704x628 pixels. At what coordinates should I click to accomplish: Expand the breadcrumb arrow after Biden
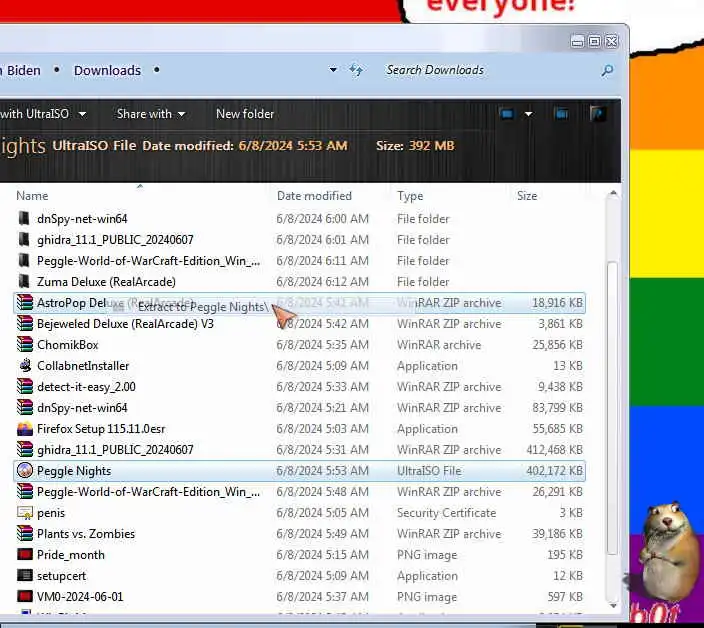pyautogui.click(x=57, y=70)
